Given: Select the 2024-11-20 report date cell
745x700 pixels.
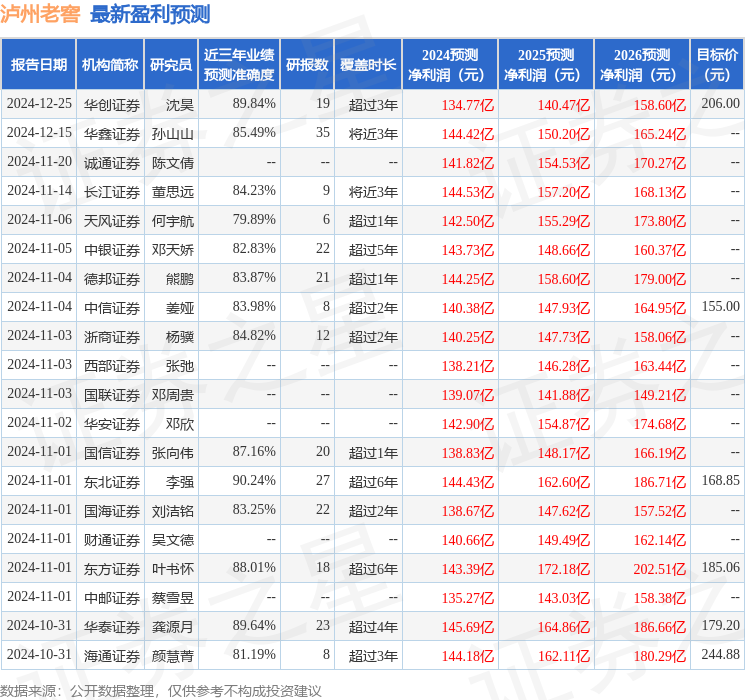Looking at the screenshot, I should pyautogui.click(x=39, y=162).
